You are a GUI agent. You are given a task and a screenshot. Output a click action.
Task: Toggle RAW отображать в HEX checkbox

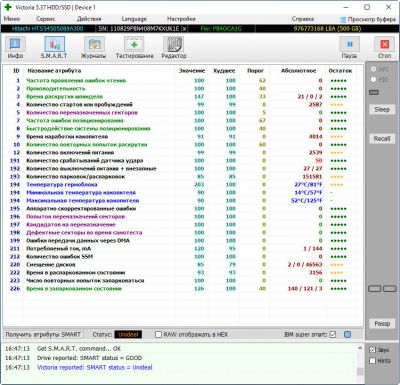pyautogui.click(x=159, y=334)
